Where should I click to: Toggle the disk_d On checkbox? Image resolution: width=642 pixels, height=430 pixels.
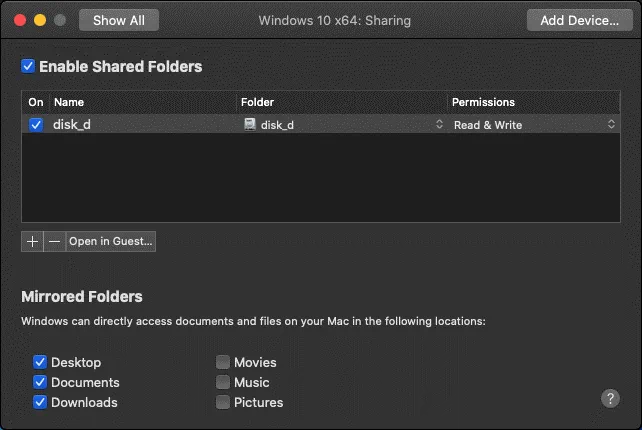36,125
